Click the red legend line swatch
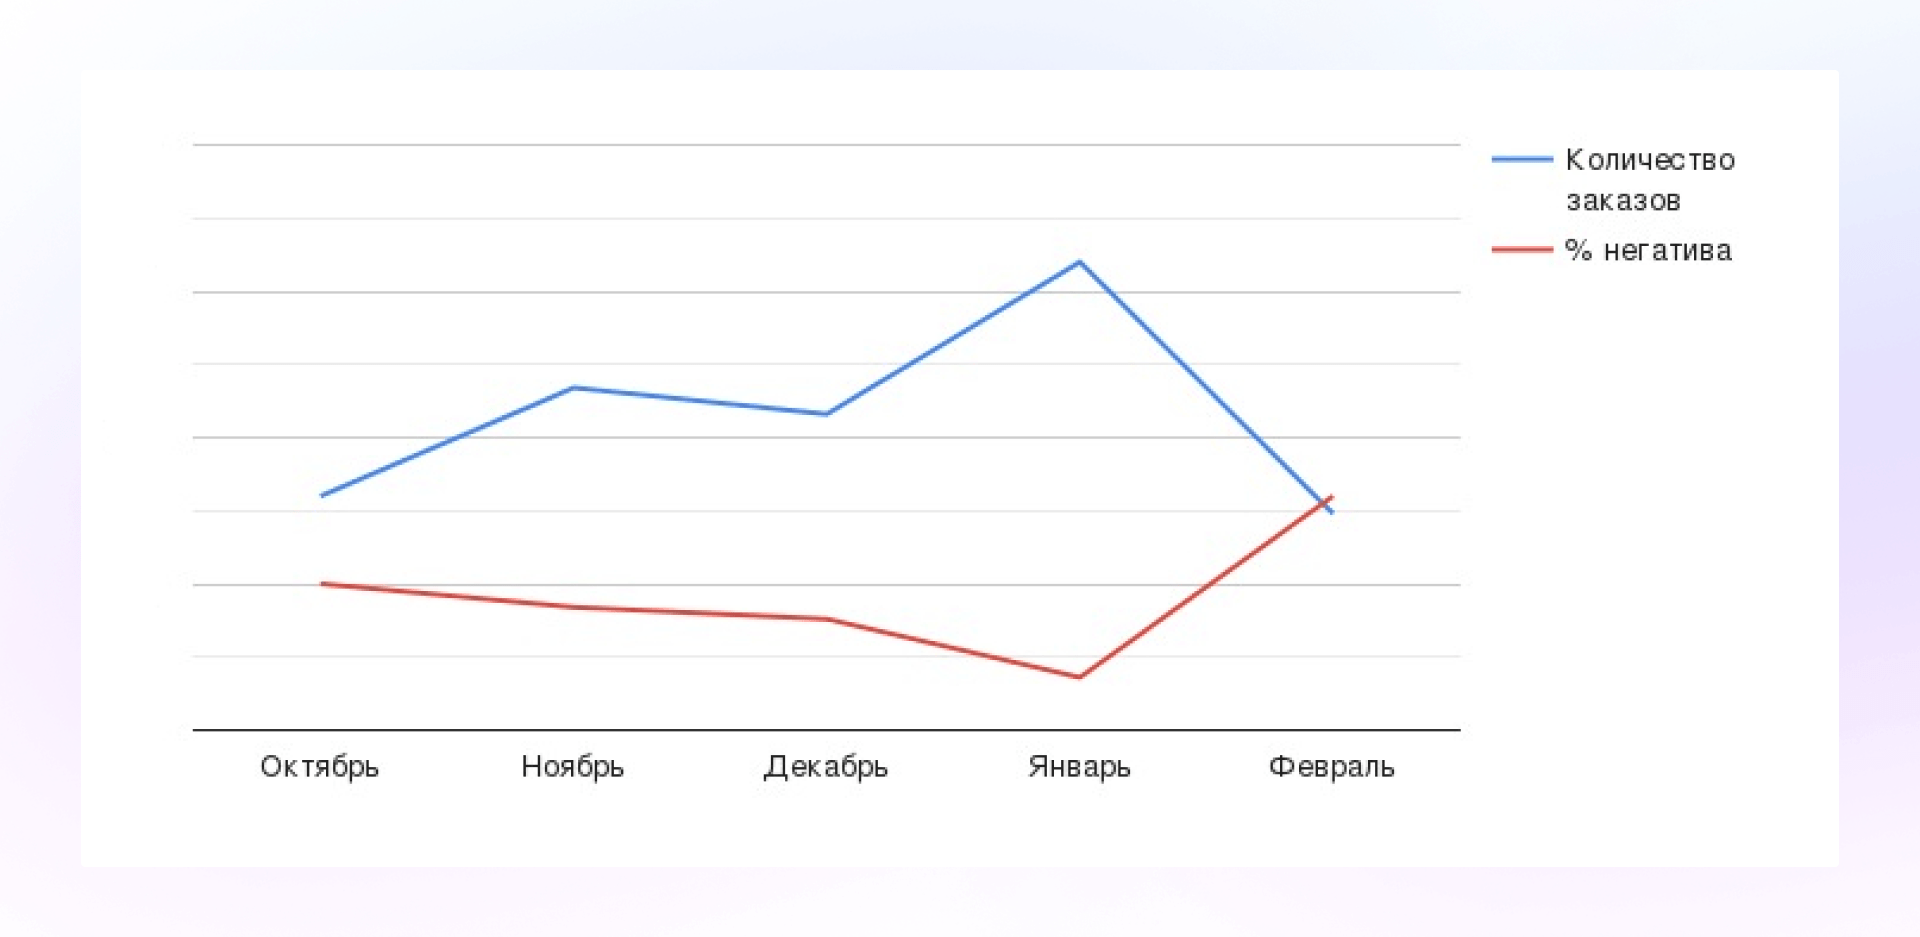The image size is (1920, 937). [1521, 249]
